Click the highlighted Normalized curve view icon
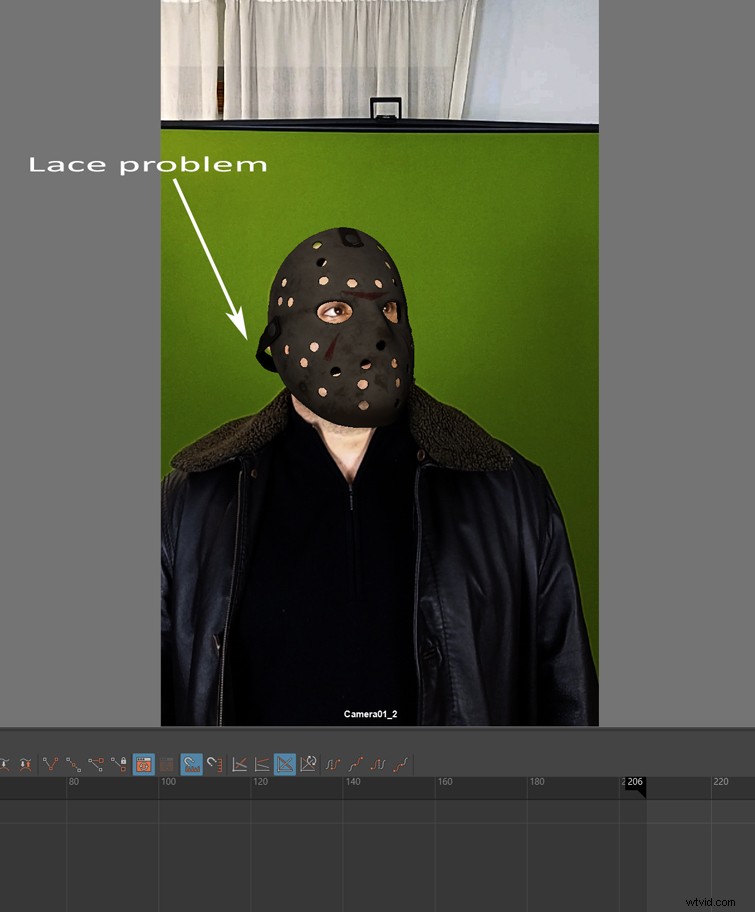Viewport: 755px width, 912px height. 285,764
